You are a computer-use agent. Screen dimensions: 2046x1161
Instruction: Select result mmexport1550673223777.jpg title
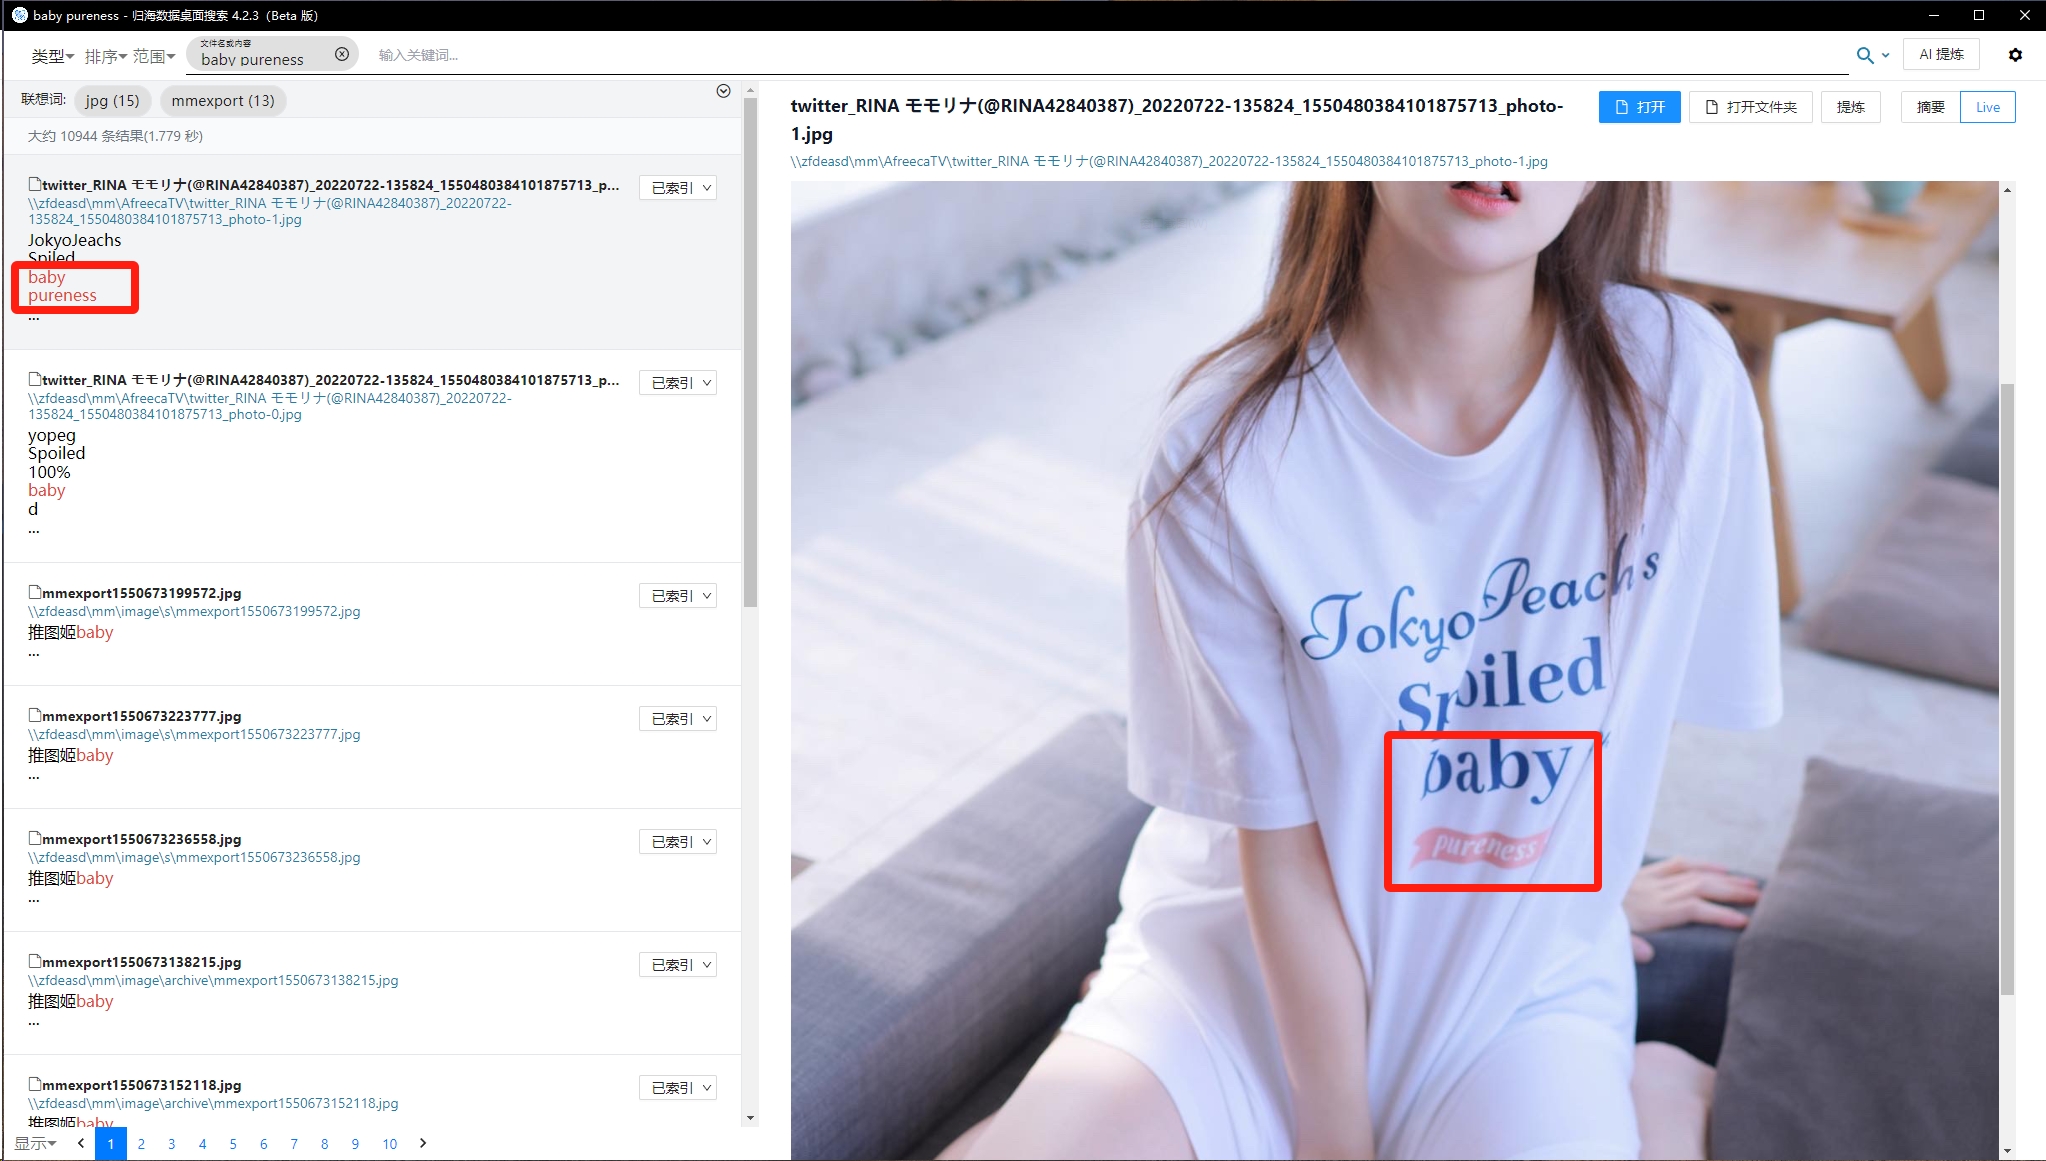(141, 716)
